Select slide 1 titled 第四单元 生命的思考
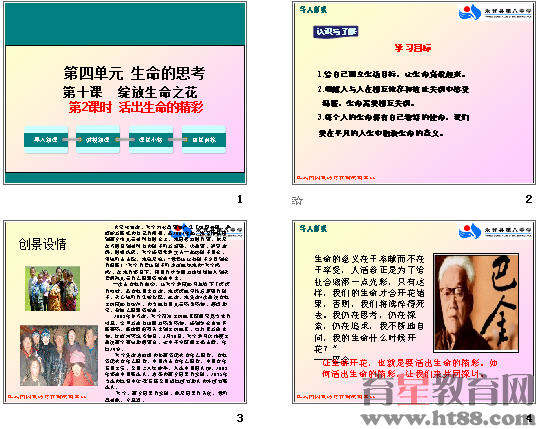This screenshot has width=549, height=429. click(125, 93)
